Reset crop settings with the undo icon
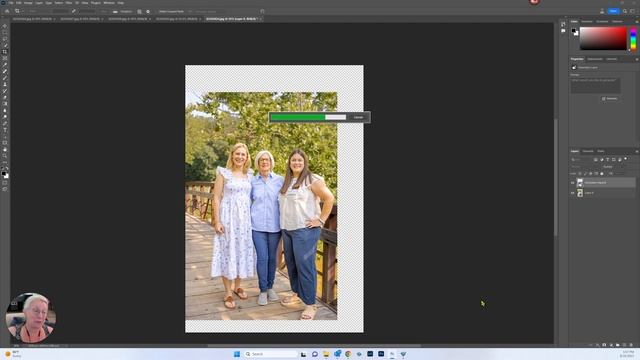This screenshot has height=360, width=640. point(262,11)
